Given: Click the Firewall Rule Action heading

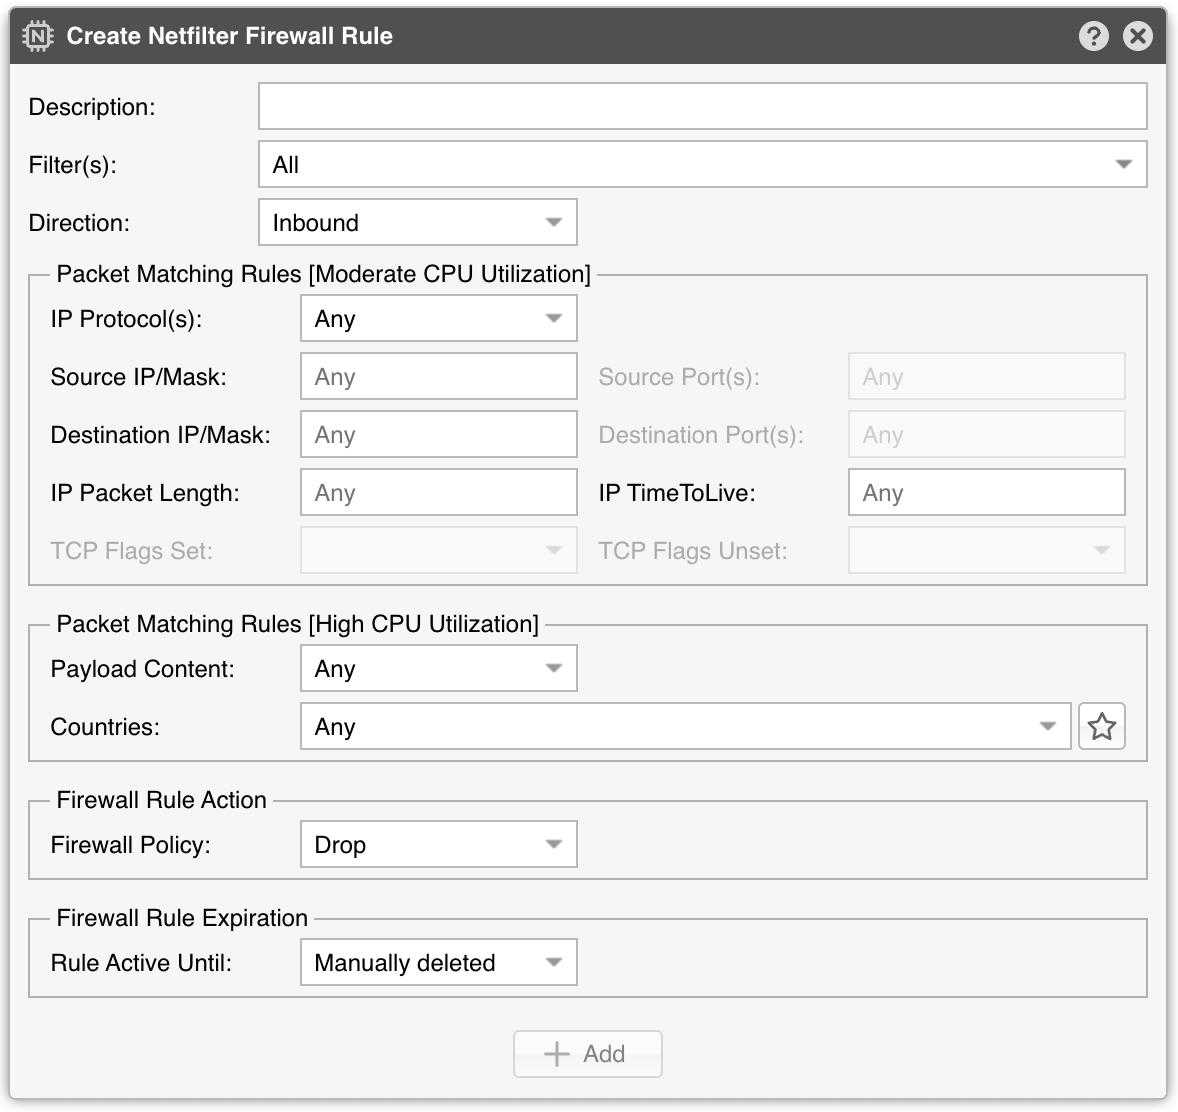Looking at the screenshot, I should tap(162, 800).
